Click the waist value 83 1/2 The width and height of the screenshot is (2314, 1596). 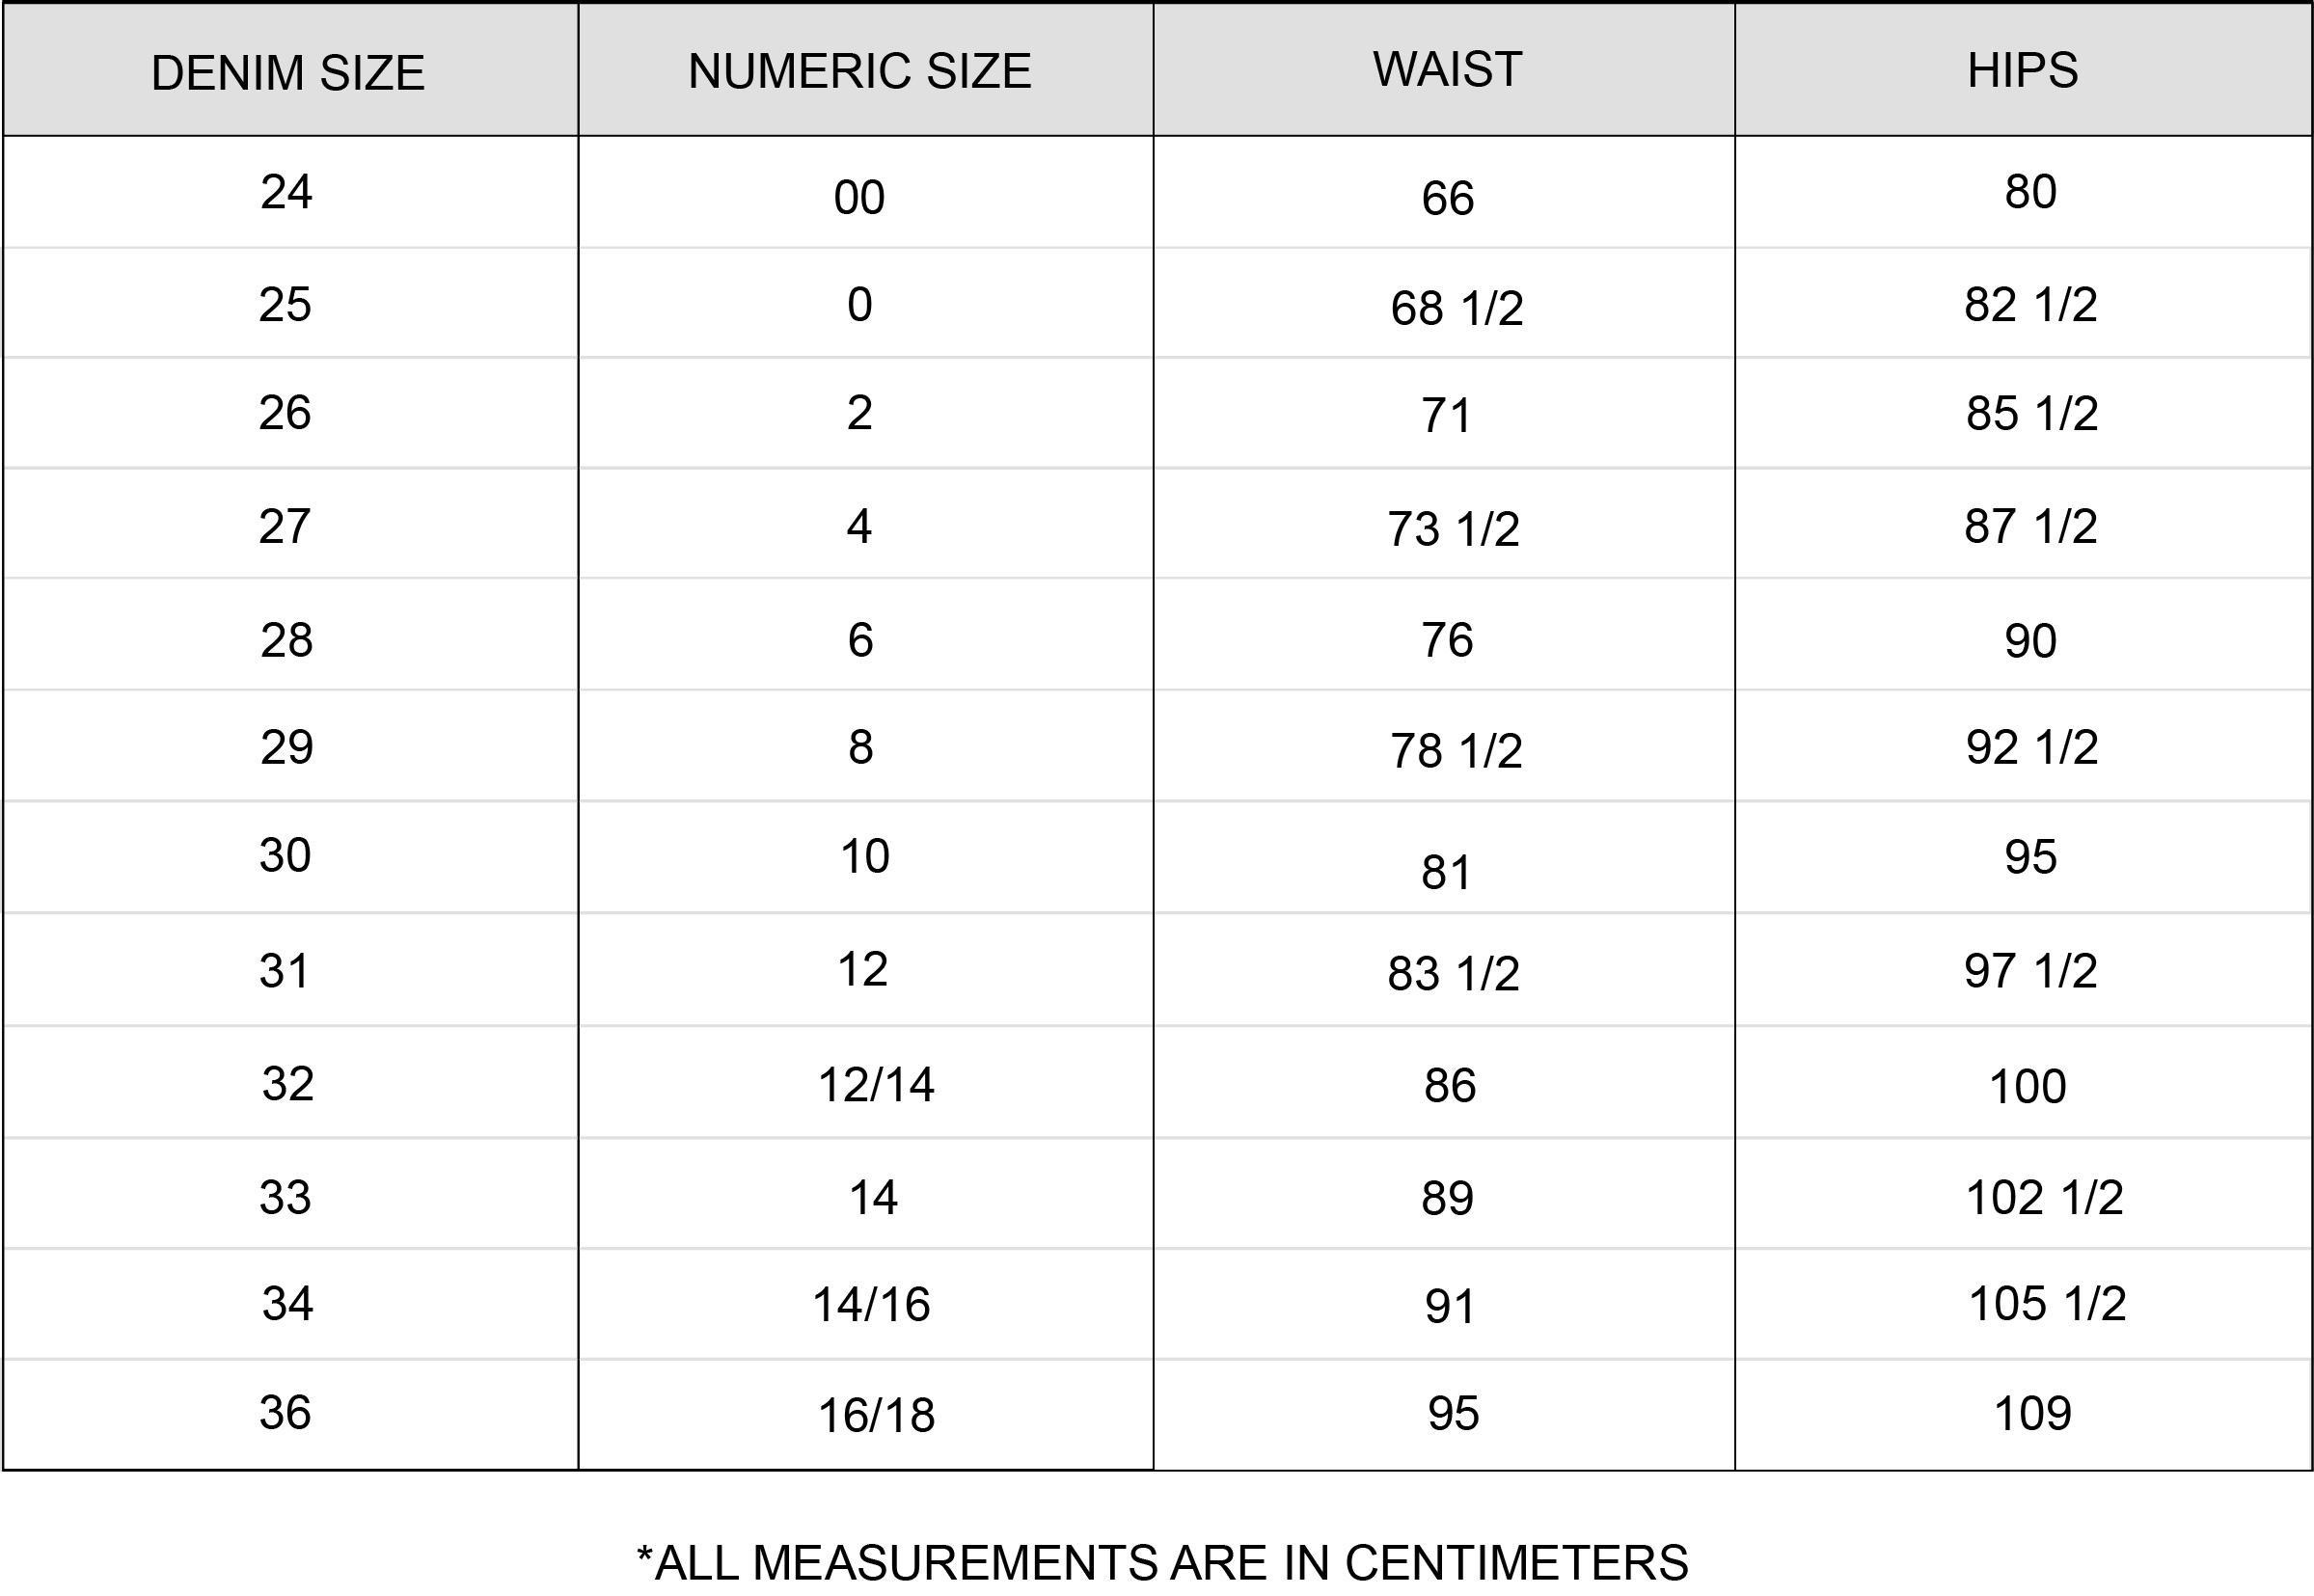pos(1453,973)
